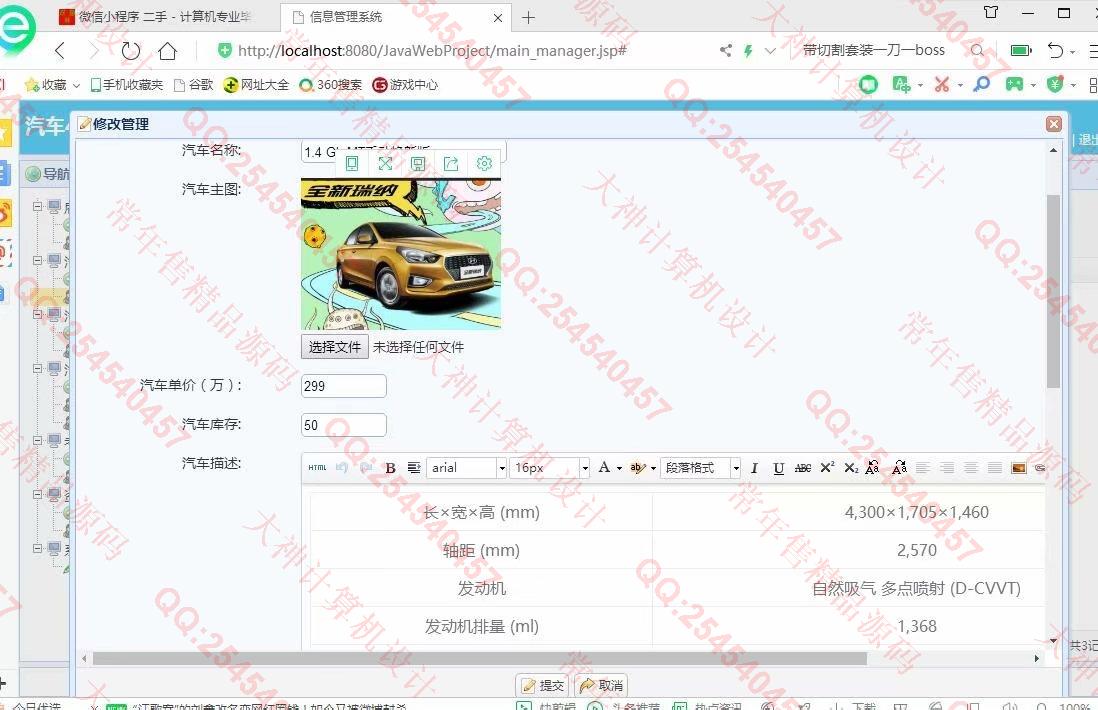Screen dimensions: 1098x710
Task: Collapse the last navigation tree node
Action: pyautogui.click(x=38, y=548)
